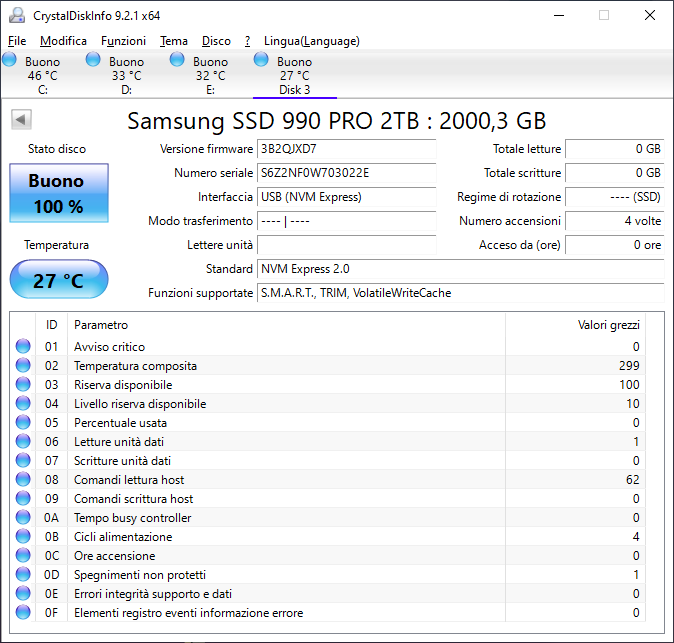This screenshot has width=674, height=643.
Task: Open the Disco menu
Action: tap(216, 41)
